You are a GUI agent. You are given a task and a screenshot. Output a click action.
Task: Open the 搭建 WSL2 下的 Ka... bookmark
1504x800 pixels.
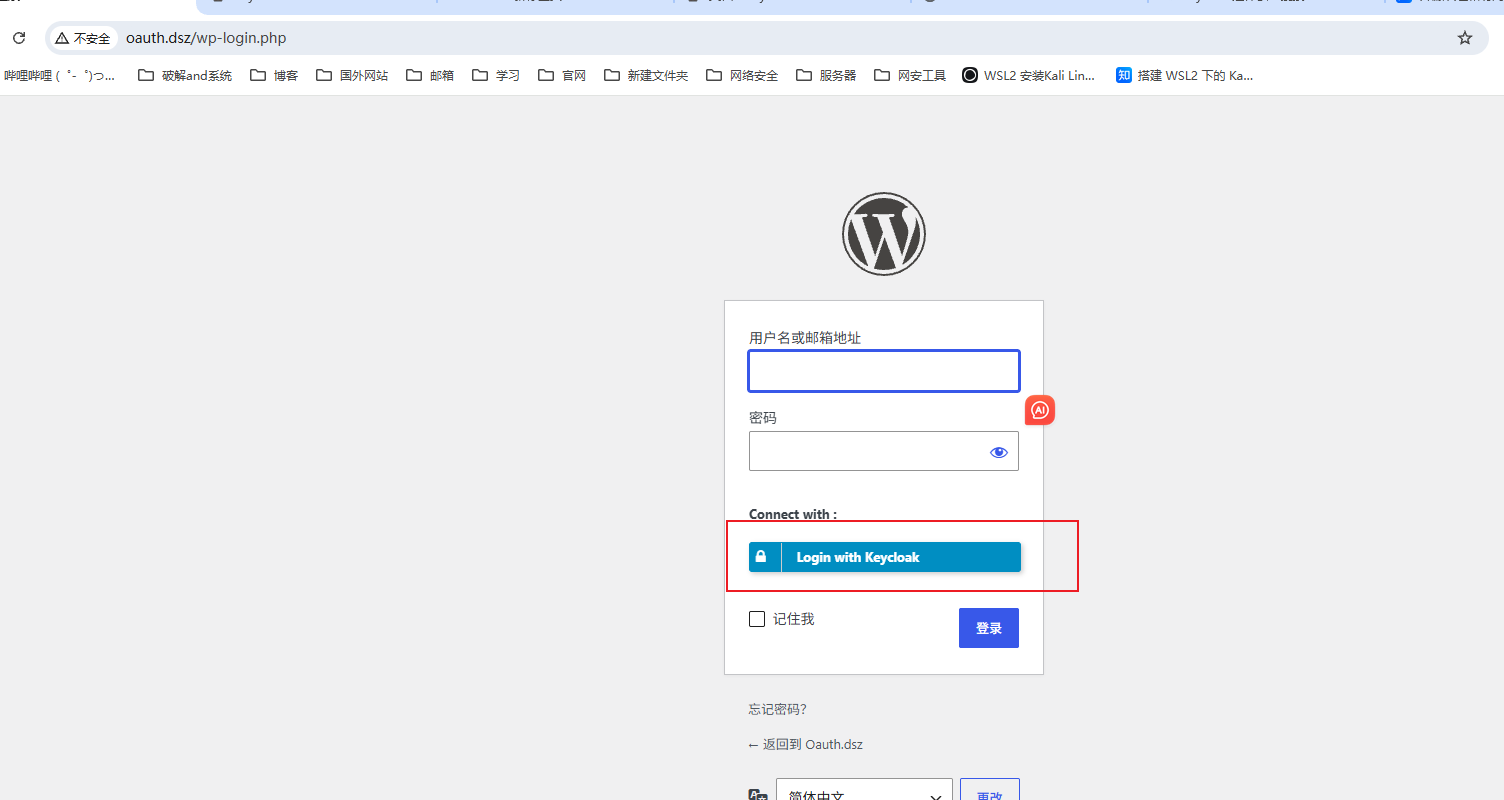(1185, 75)
